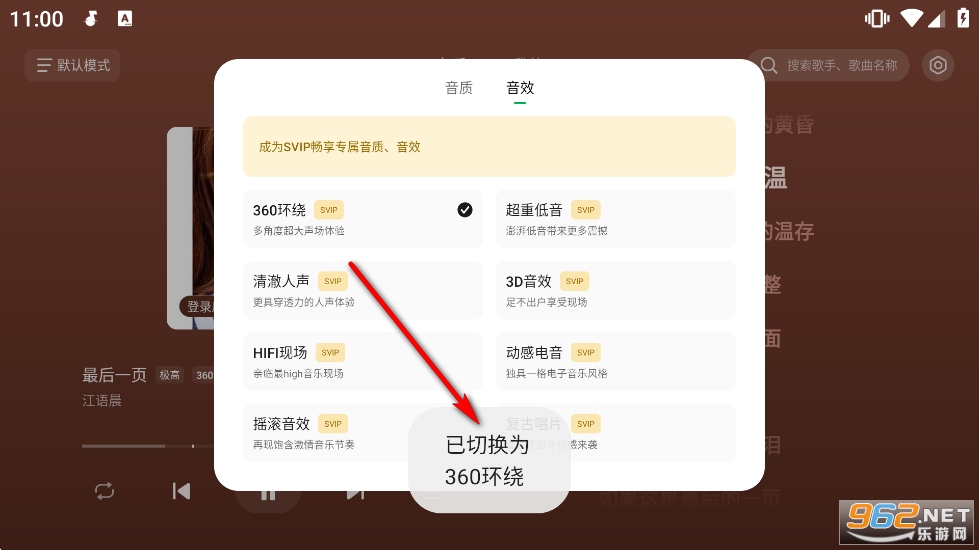Viewport: 979px width, 550px height.
Task: Click the search field for 歌手、歌曲名称
Action: point(828,66)
